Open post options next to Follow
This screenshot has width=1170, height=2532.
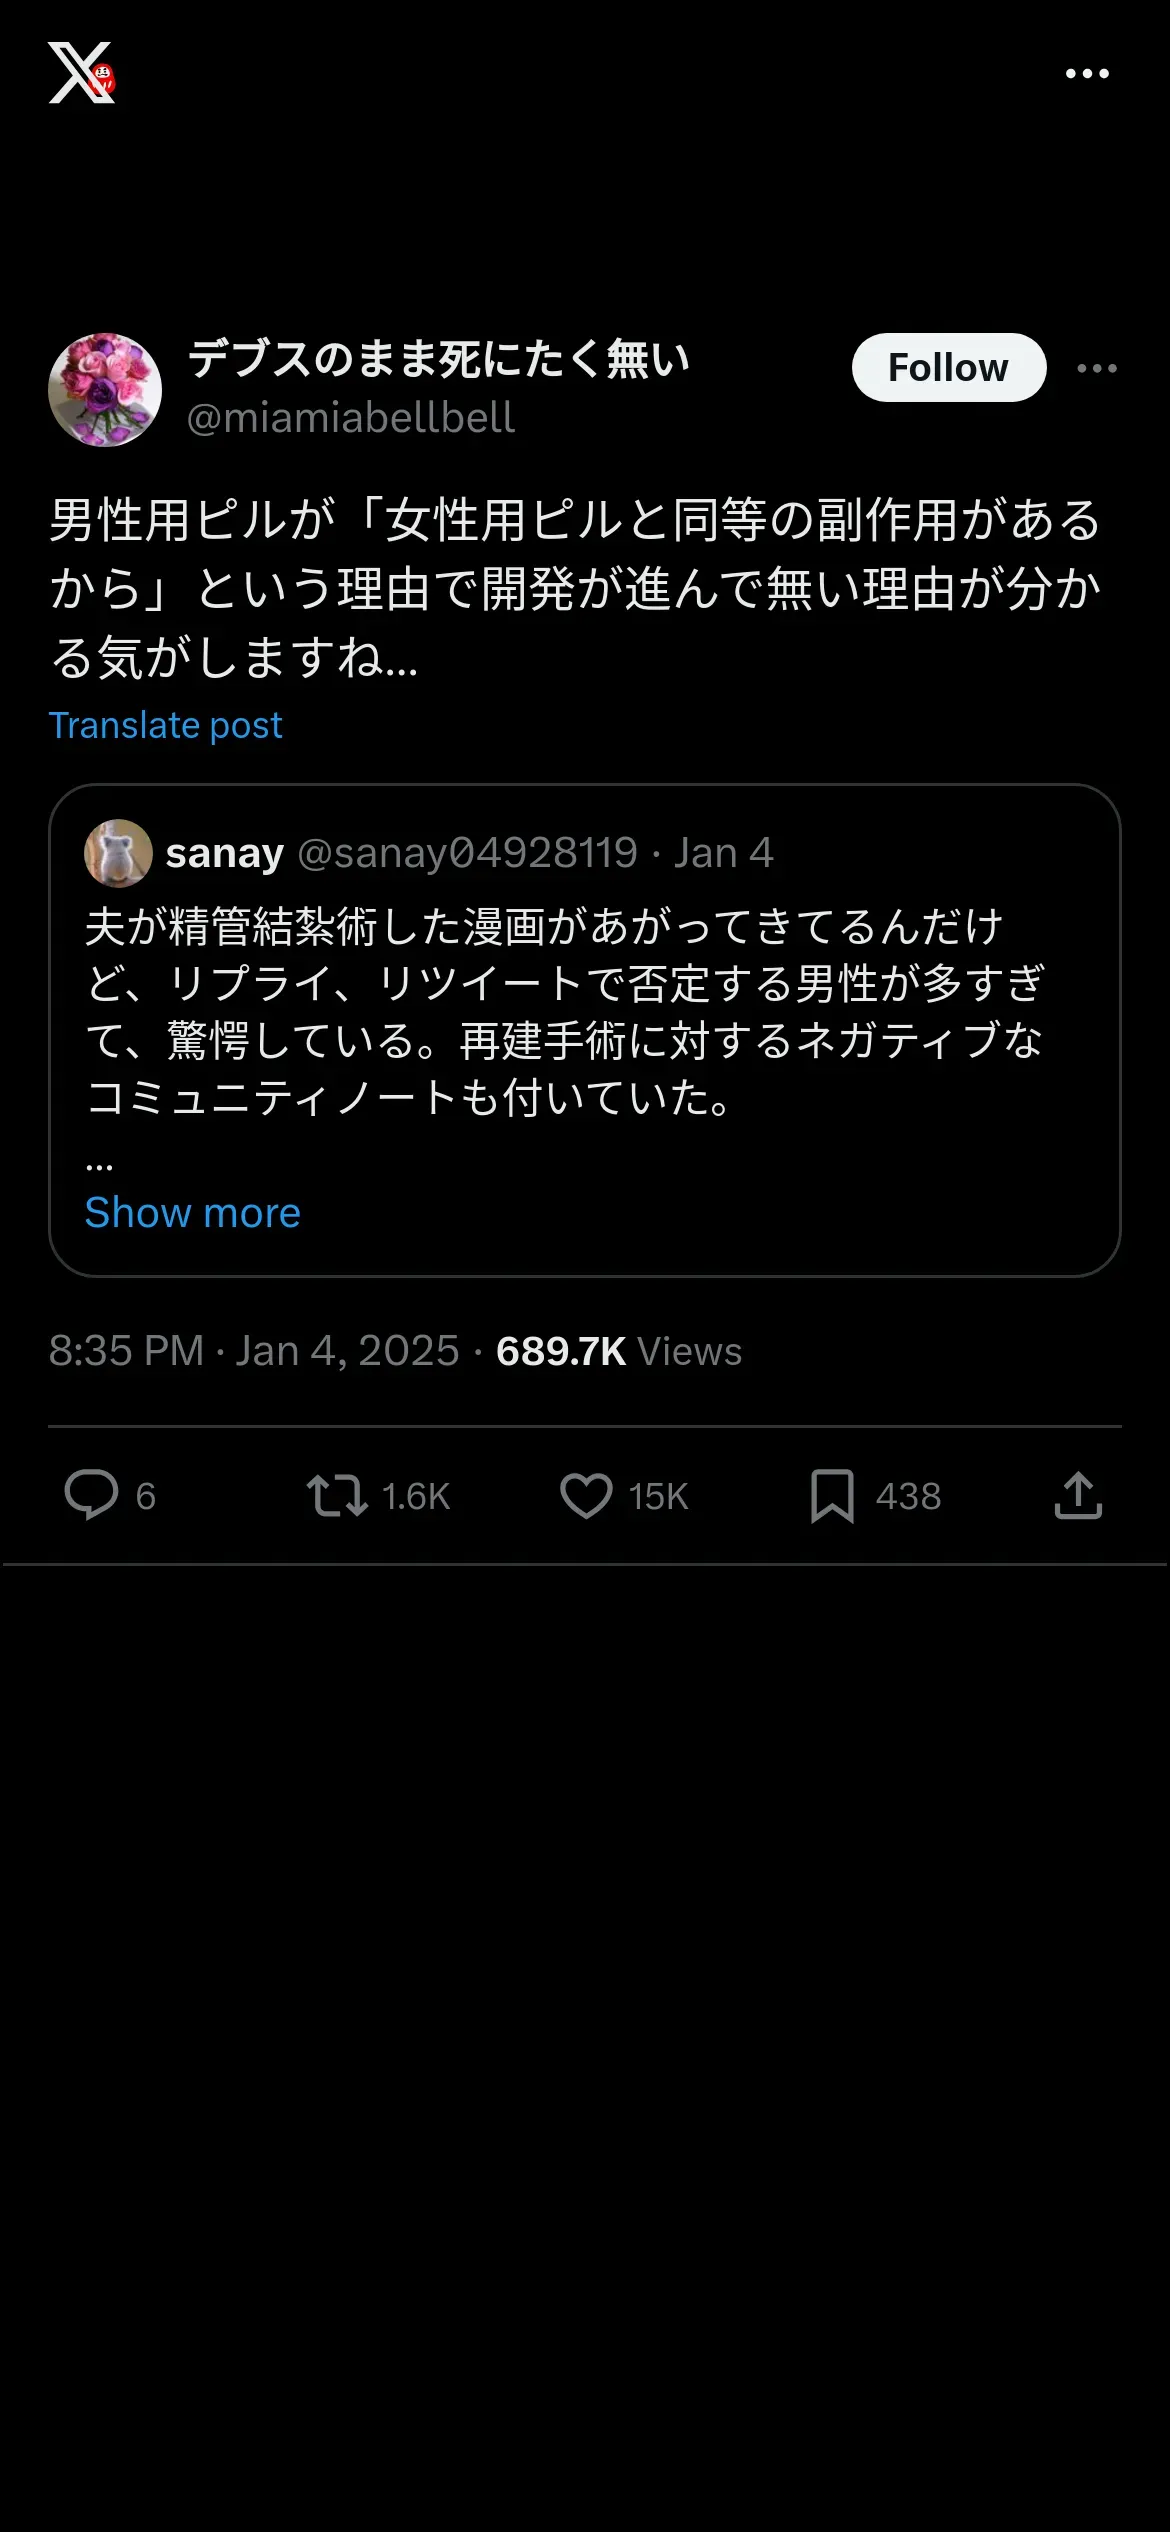click(x=1097, y=368)
